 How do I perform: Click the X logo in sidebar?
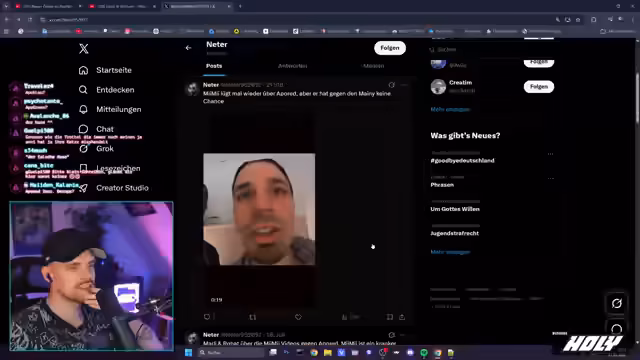click(x=84, y=49)
